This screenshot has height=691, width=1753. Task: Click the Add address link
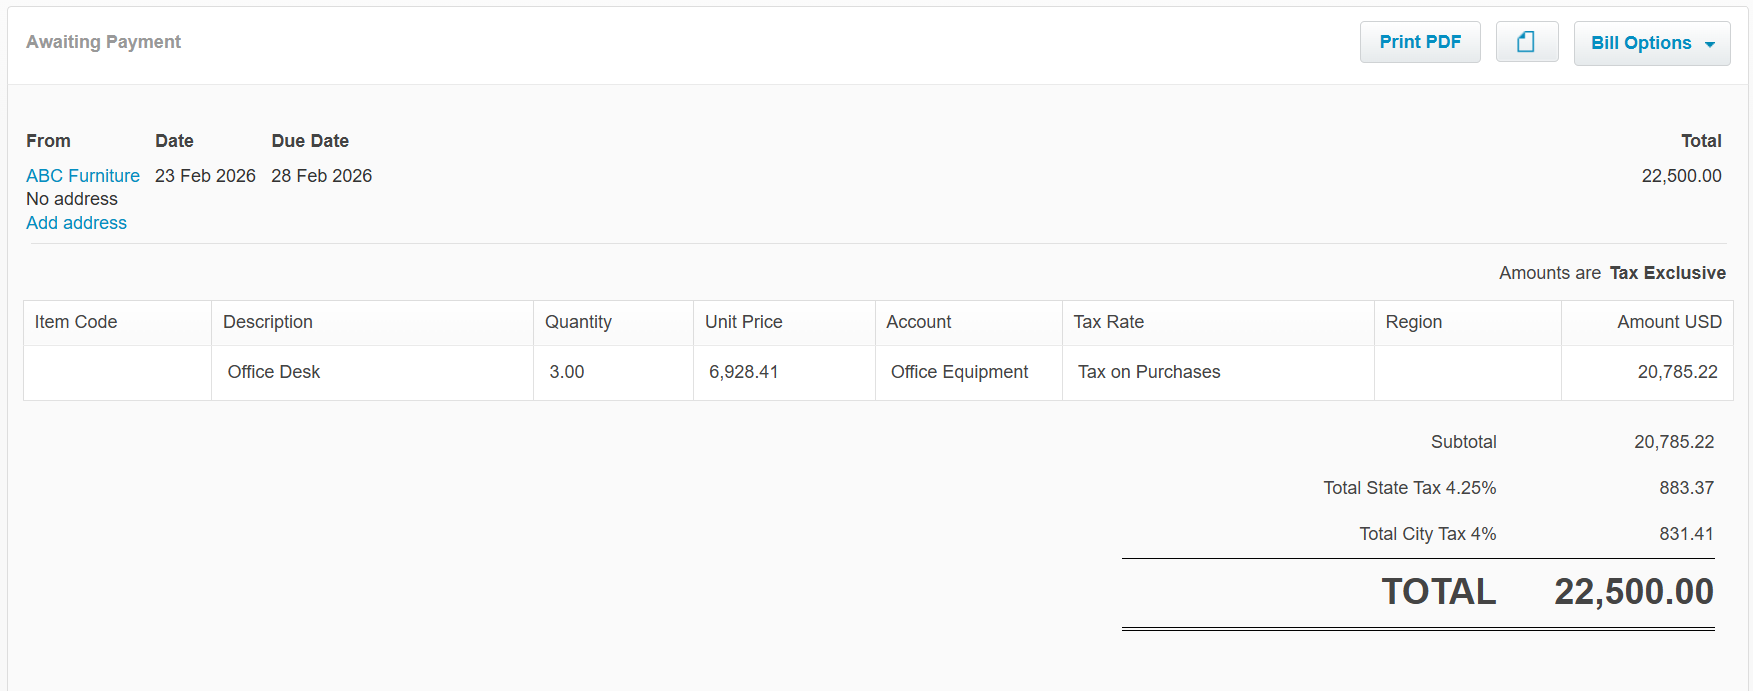click(76, 223)
